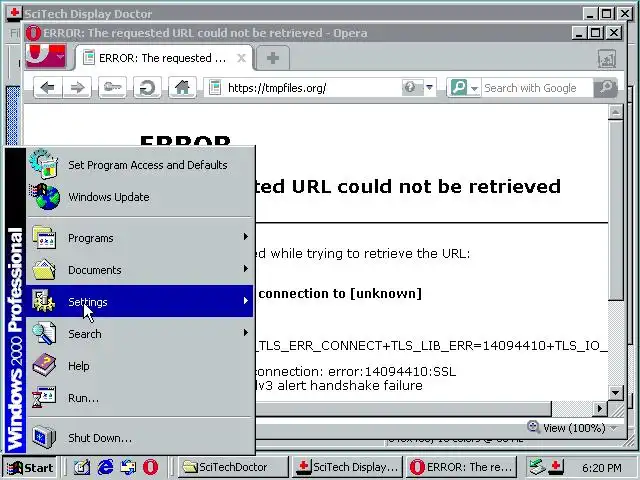Switch to SciTech Display taskbar button
Screen dimensions: 640x480
(x=347, y=467)
